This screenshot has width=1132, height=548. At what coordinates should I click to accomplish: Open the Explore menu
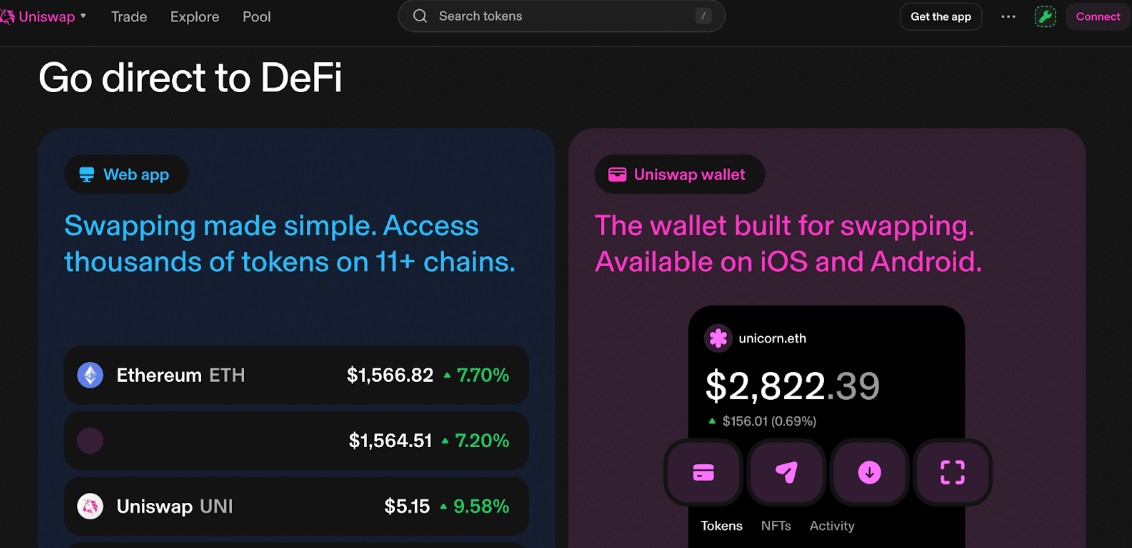(x=195, y=17)
